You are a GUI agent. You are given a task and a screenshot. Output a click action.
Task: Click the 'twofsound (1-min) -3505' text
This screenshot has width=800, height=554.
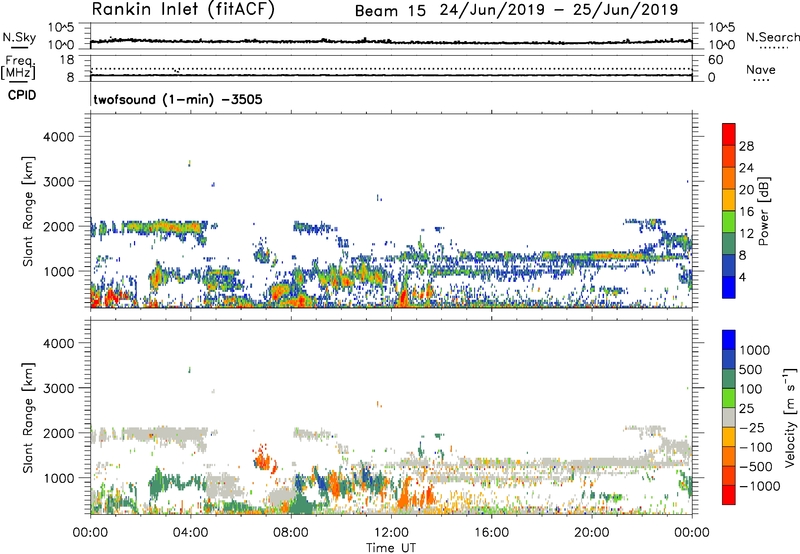point(178,99)
